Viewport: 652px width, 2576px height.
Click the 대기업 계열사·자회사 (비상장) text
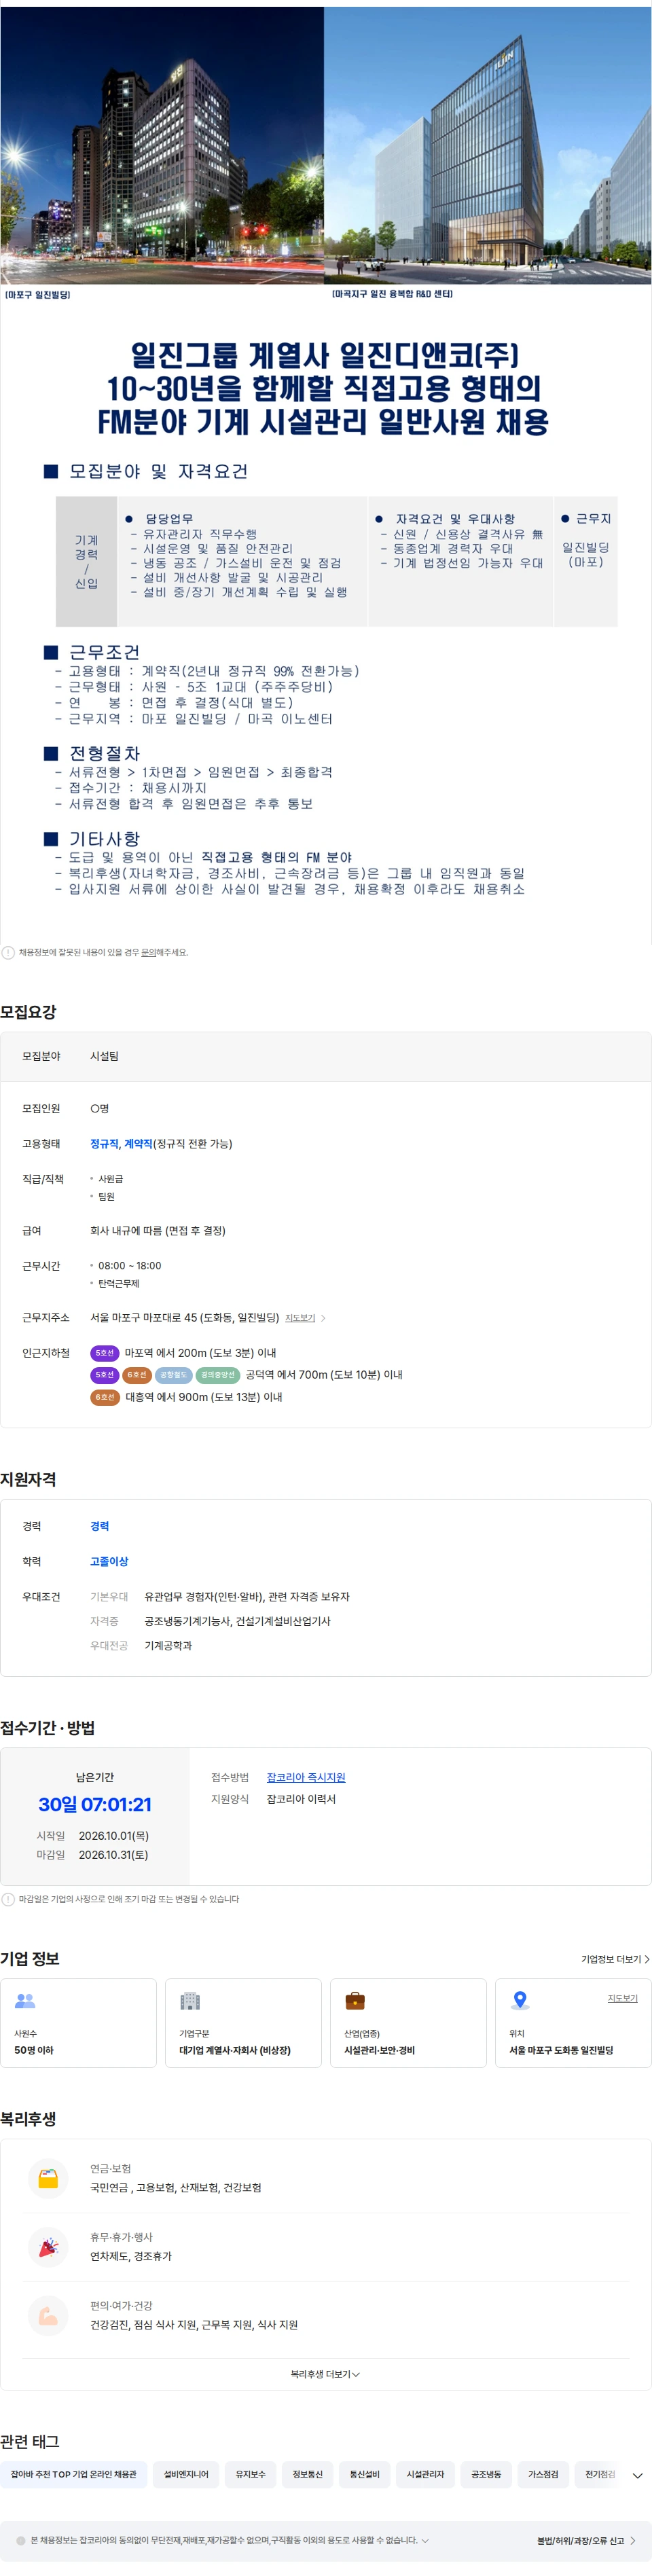[235, 2050]
